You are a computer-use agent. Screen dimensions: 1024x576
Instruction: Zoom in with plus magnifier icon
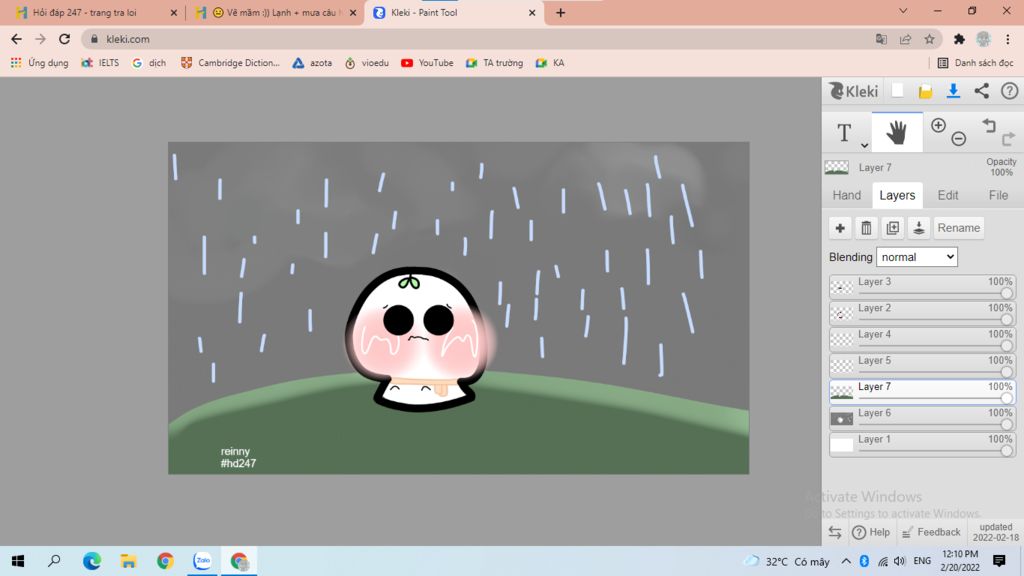pyautogui.click(x=938, y=125)
